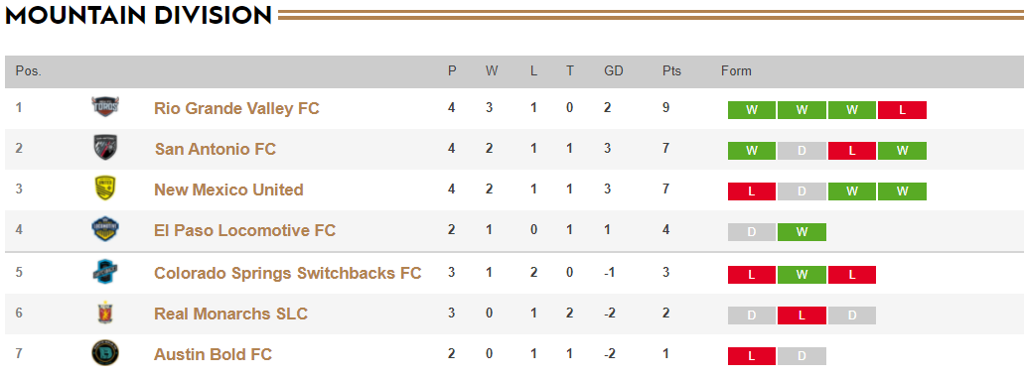The height and width of the screenshot is (378, 1024).
Task: Visit Colorado Springs Switchbacks FC team page
Action: pyautogui.click(x=287, y=273)
